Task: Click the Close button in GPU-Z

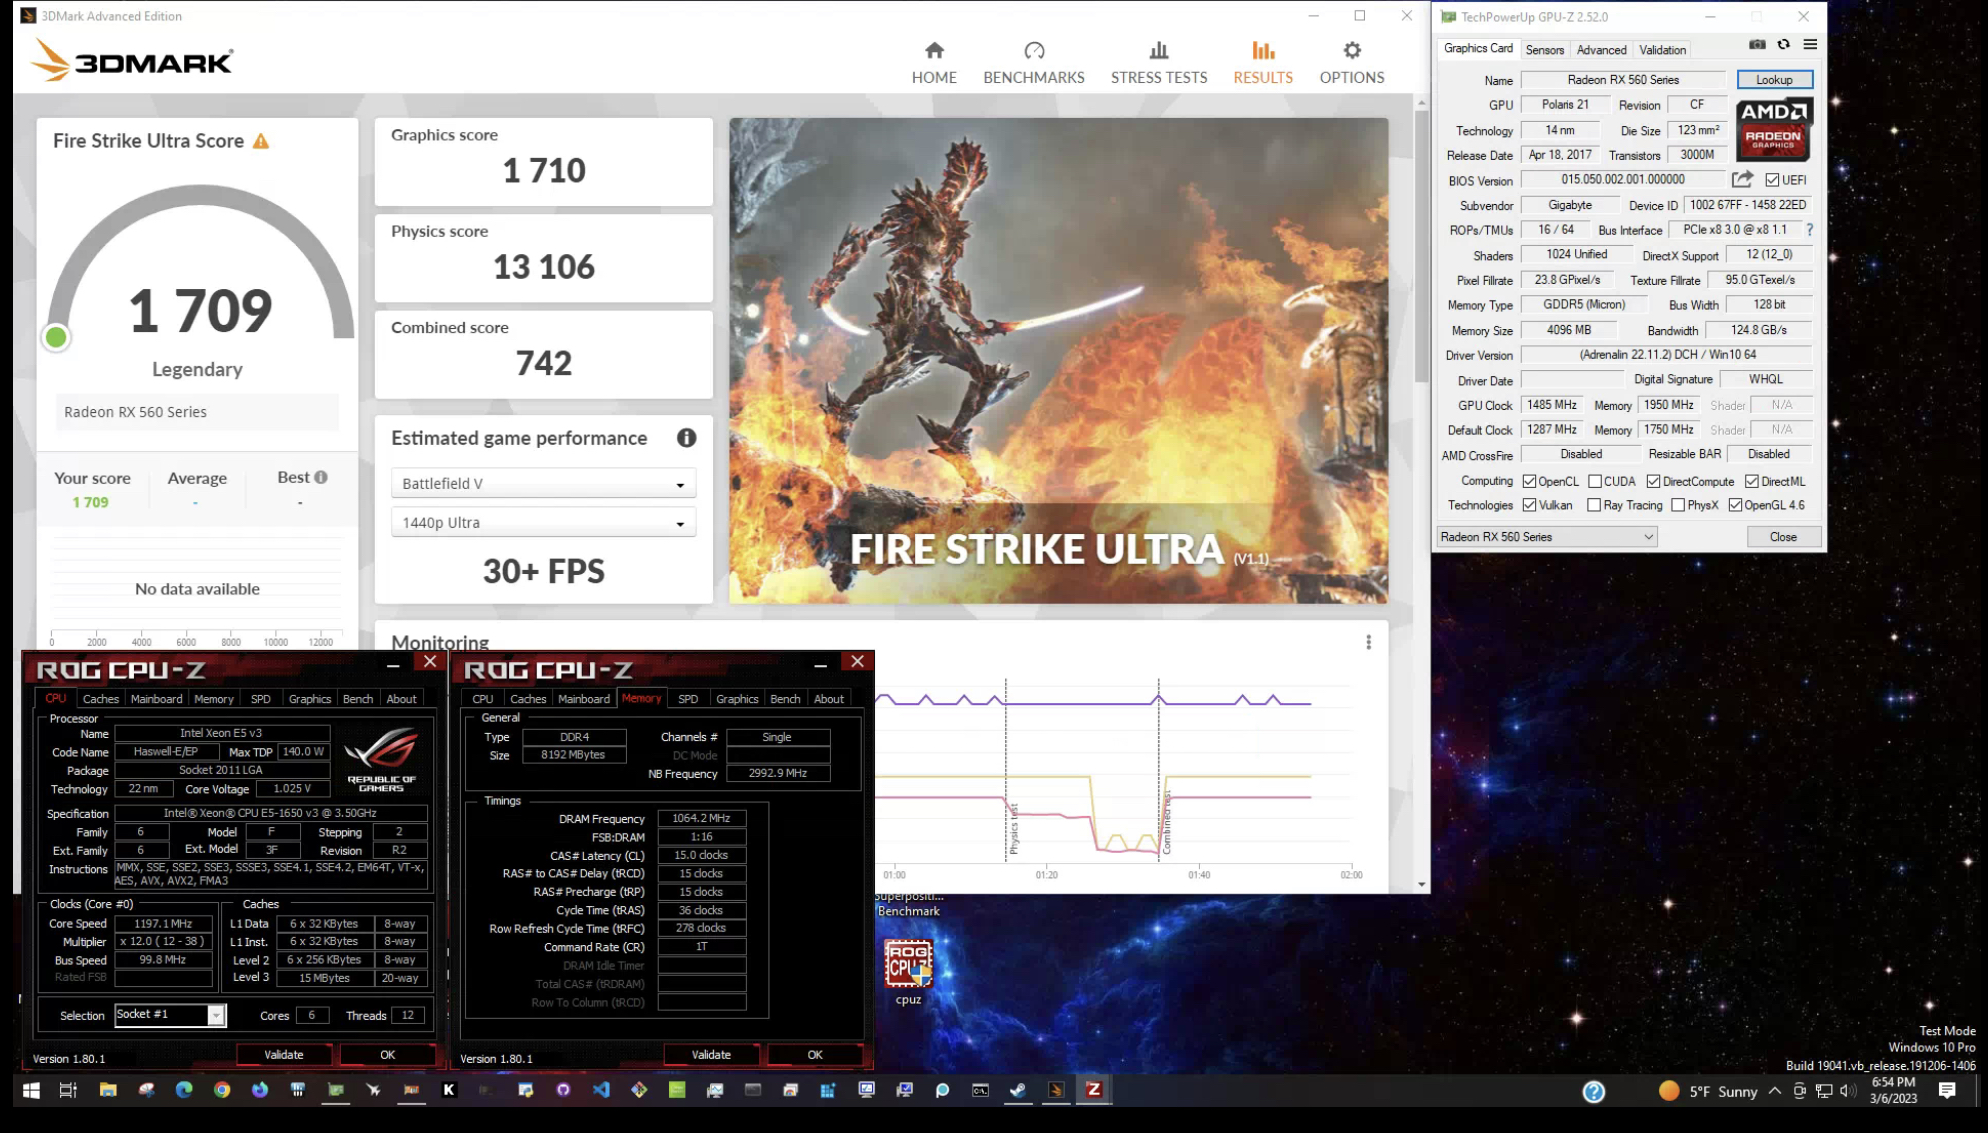Action: coord(1782,537)
